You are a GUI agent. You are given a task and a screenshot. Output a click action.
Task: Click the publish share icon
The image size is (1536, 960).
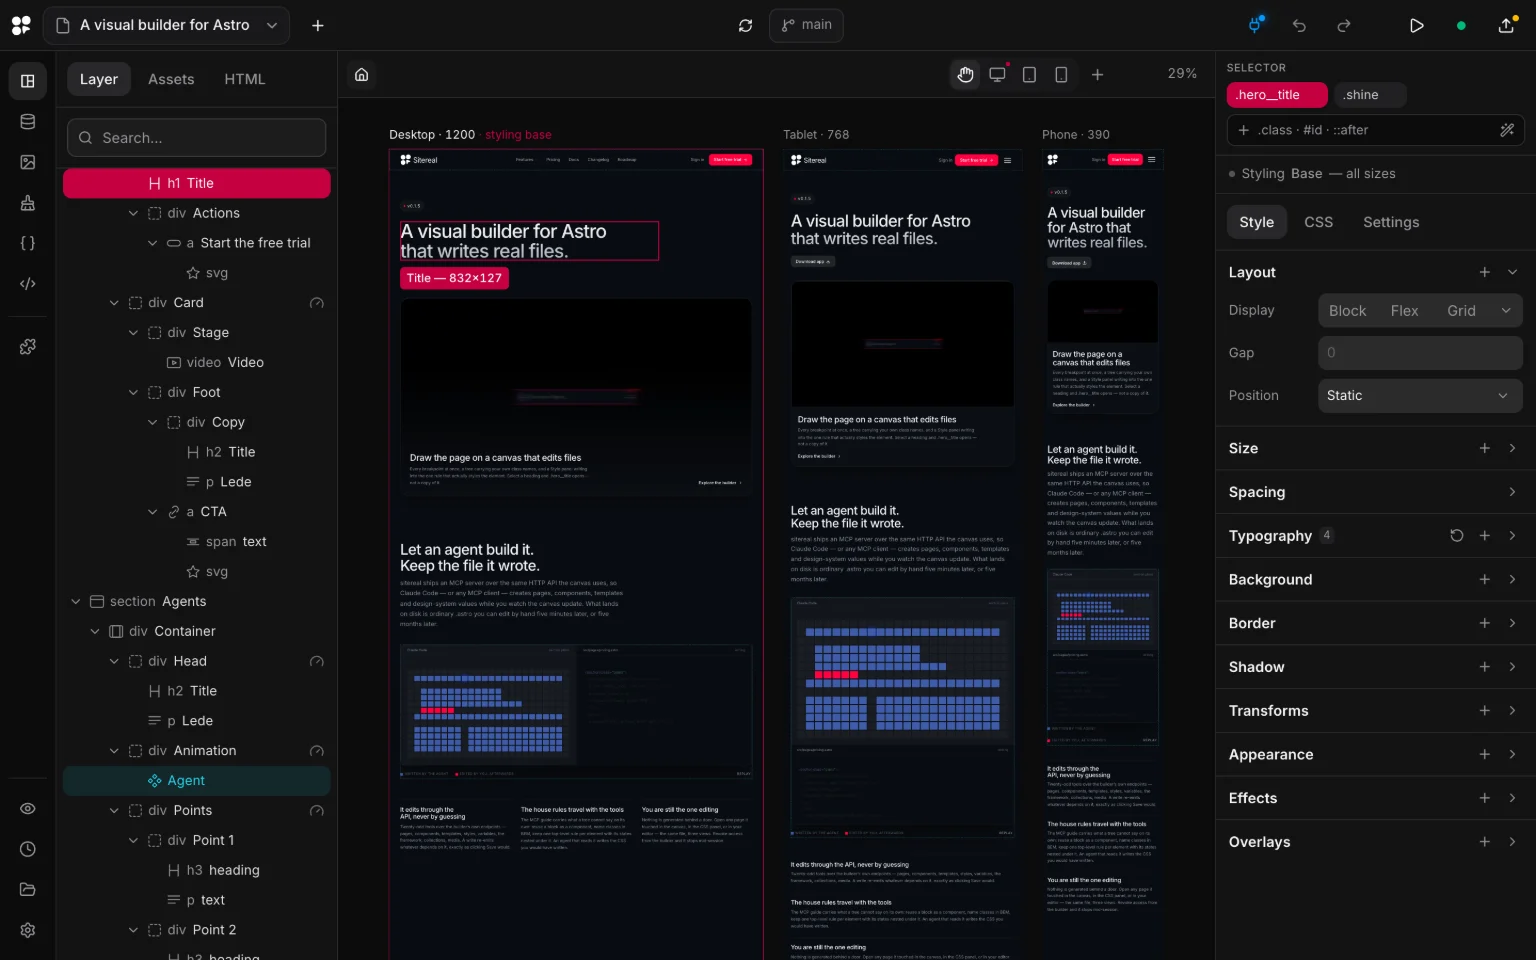[x=1506, y=26]
